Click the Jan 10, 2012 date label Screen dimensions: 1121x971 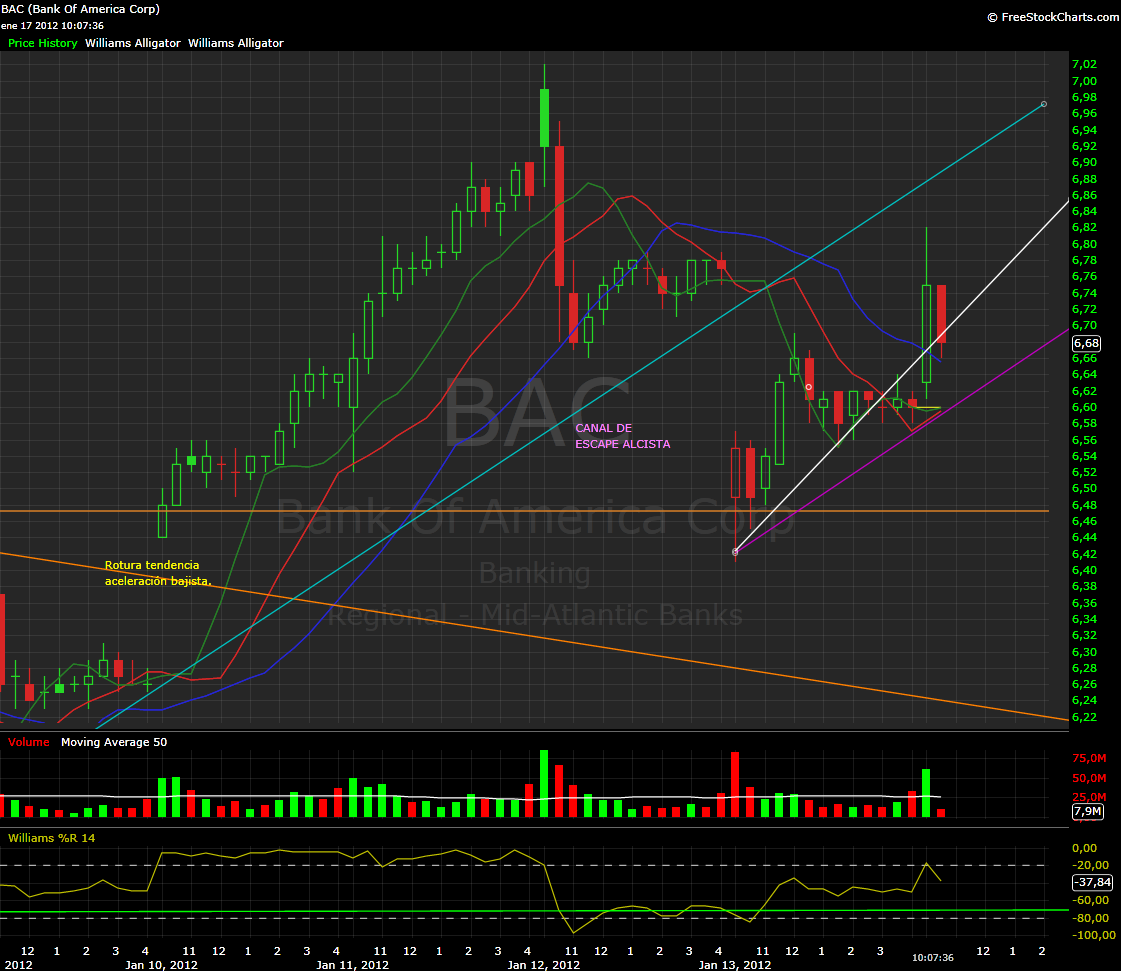click(161, 965)
